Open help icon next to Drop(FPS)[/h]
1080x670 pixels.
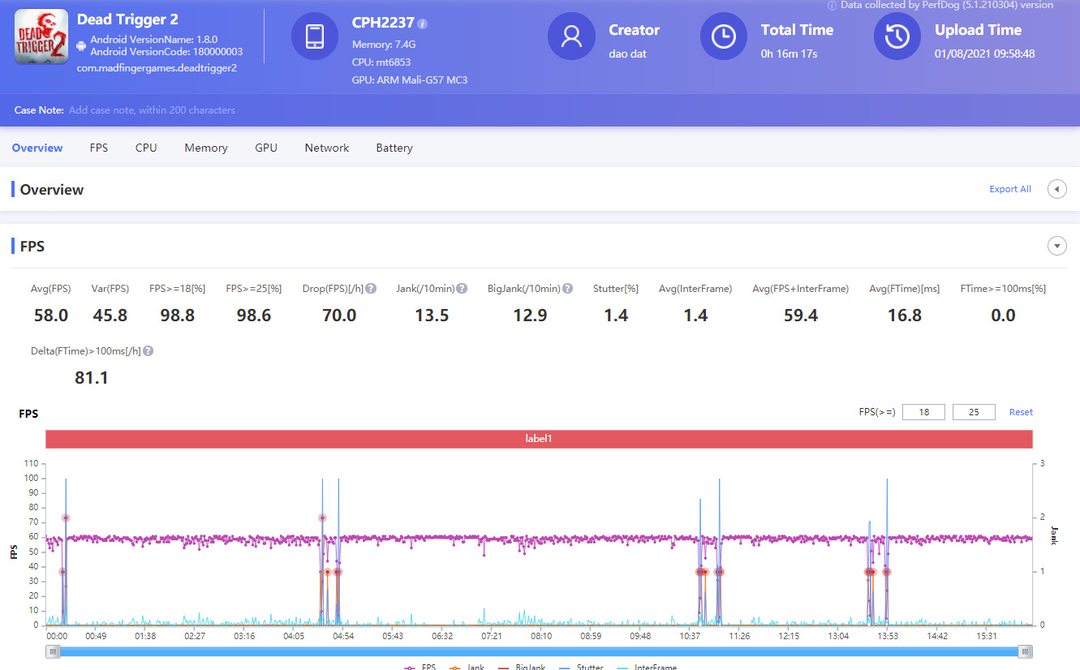[x=371, y=289]
